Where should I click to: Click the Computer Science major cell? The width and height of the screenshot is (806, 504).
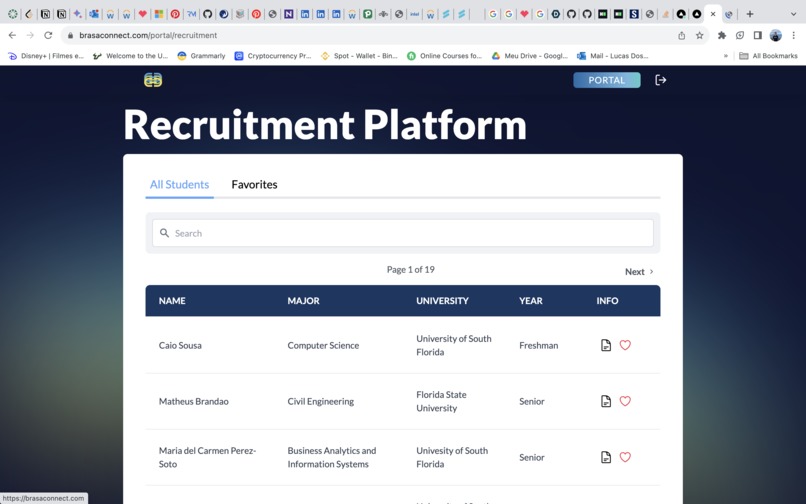tap(323, 345)
